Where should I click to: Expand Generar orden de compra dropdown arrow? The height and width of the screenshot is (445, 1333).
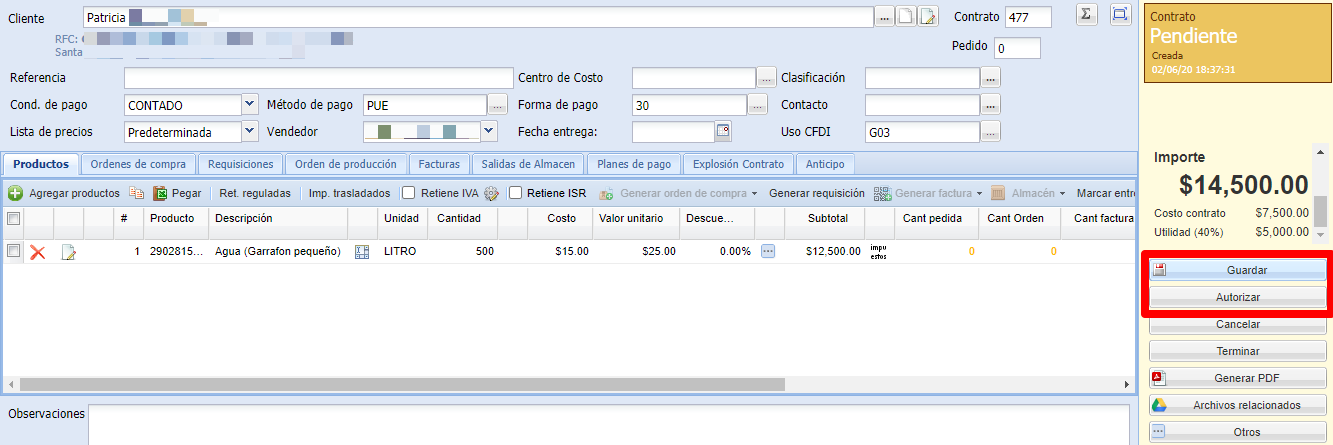755,194
